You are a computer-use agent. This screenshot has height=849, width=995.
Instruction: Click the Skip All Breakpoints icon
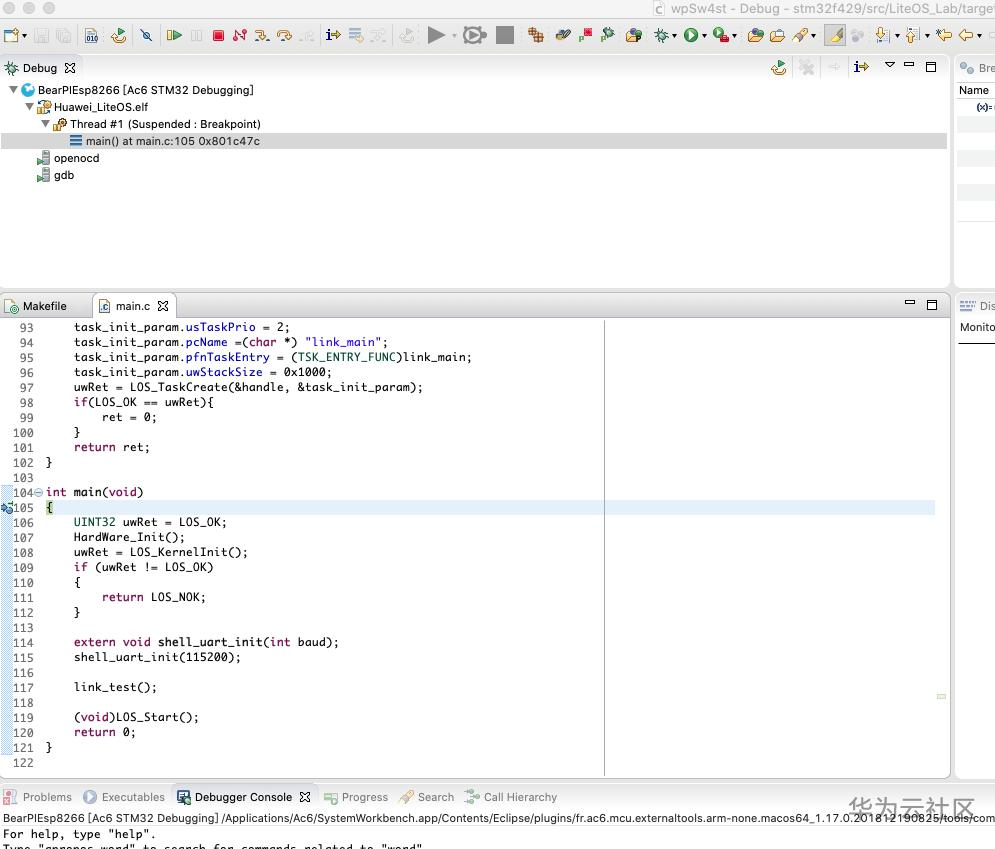pos(146,36)
